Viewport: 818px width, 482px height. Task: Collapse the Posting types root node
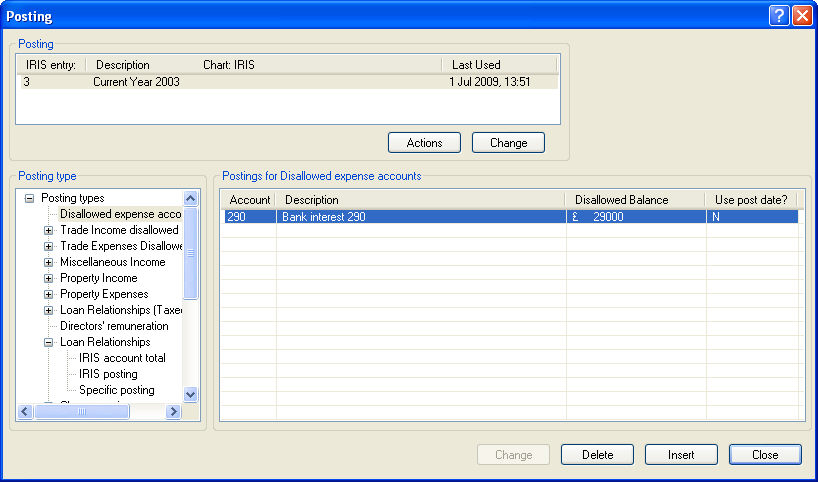click(x=29, y=198)
